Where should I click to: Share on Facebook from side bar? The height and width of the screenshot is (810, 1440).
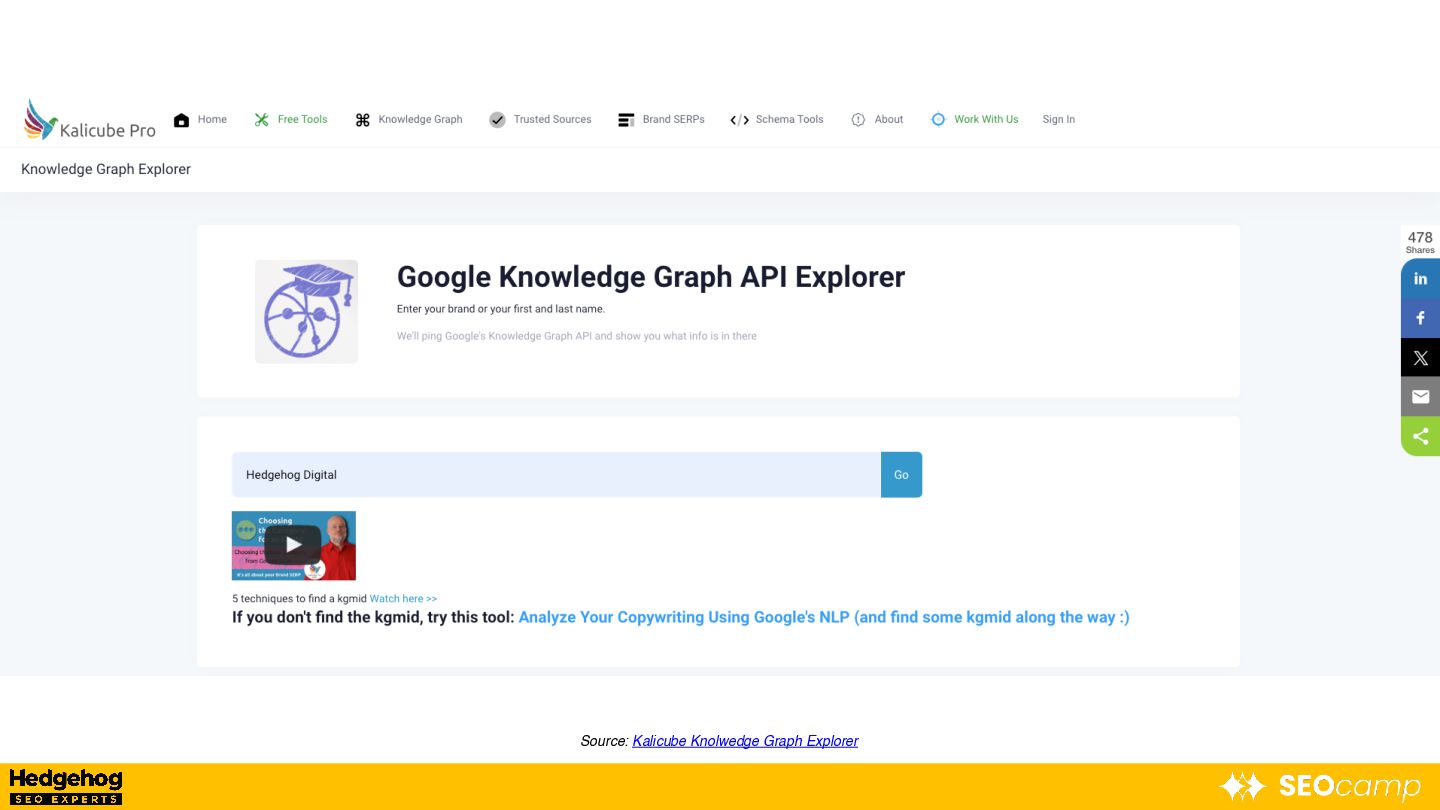(1420, 318)
